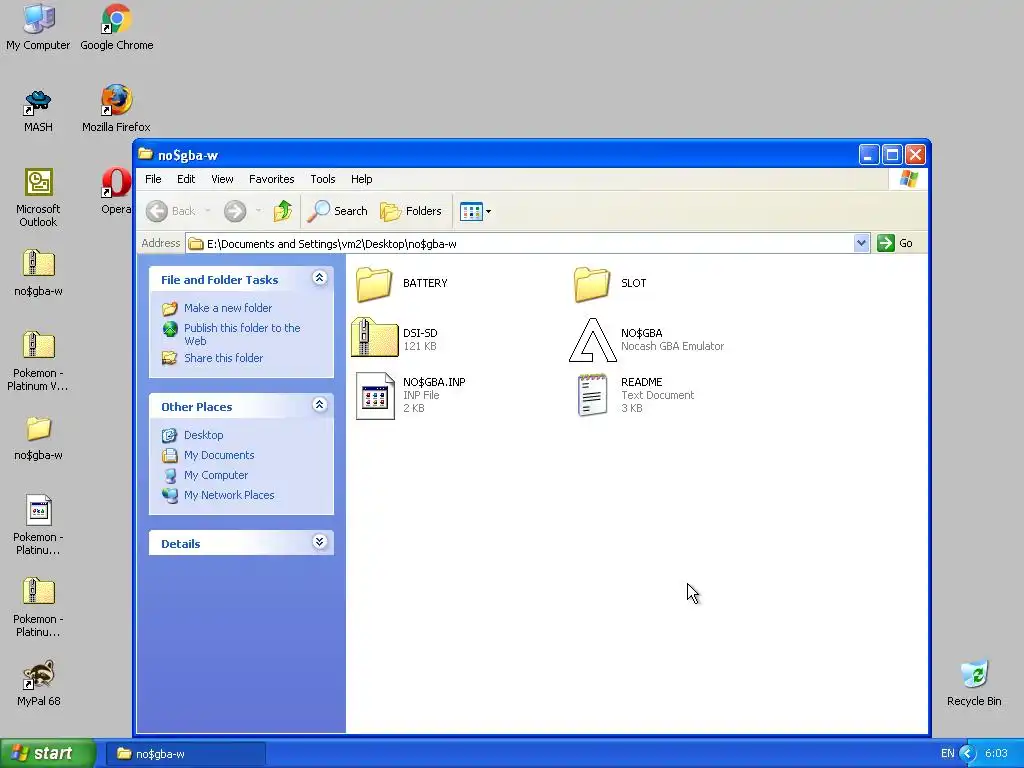This screenshot has width=1024, height=768.
Task: Click the Windows flag logo in menu bar
Action: (x=908, y=178)
